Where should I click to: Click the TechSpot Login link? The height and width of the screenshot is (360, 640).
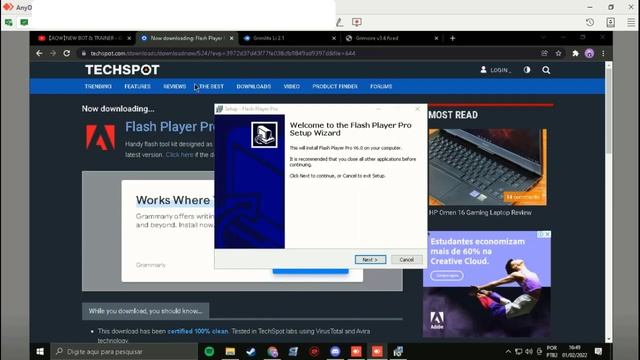pos(495,70)
